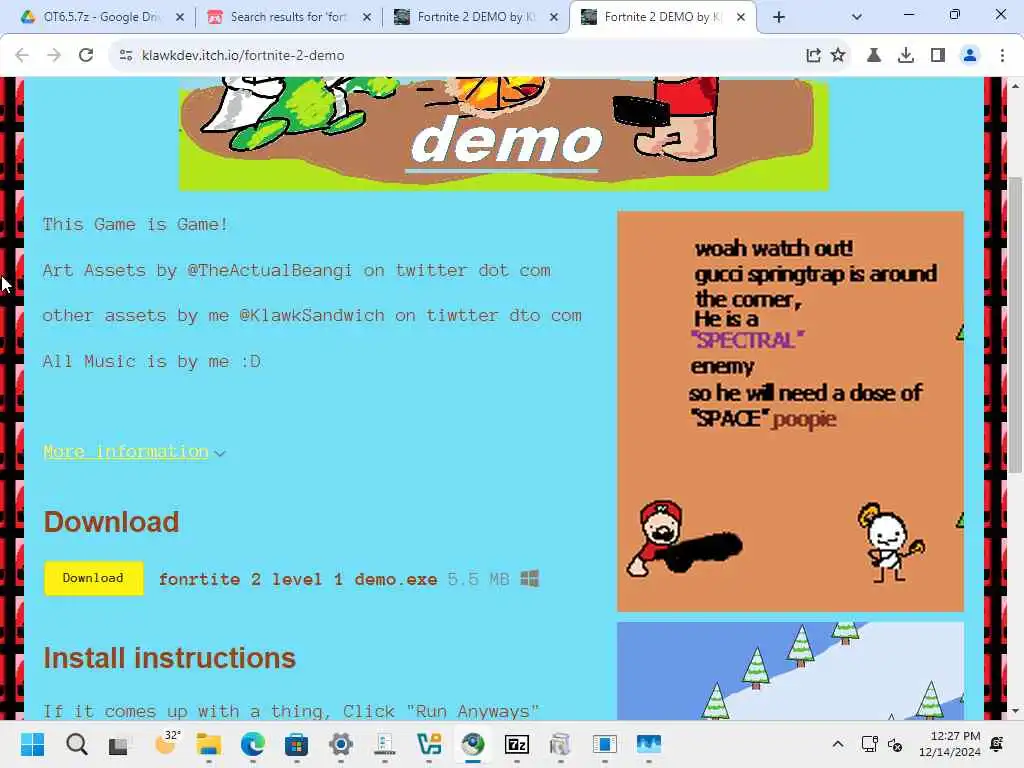Open Microsoft Edge from the taskbar
Viewport: 1024px width, 768px height.
coord(253,744)
